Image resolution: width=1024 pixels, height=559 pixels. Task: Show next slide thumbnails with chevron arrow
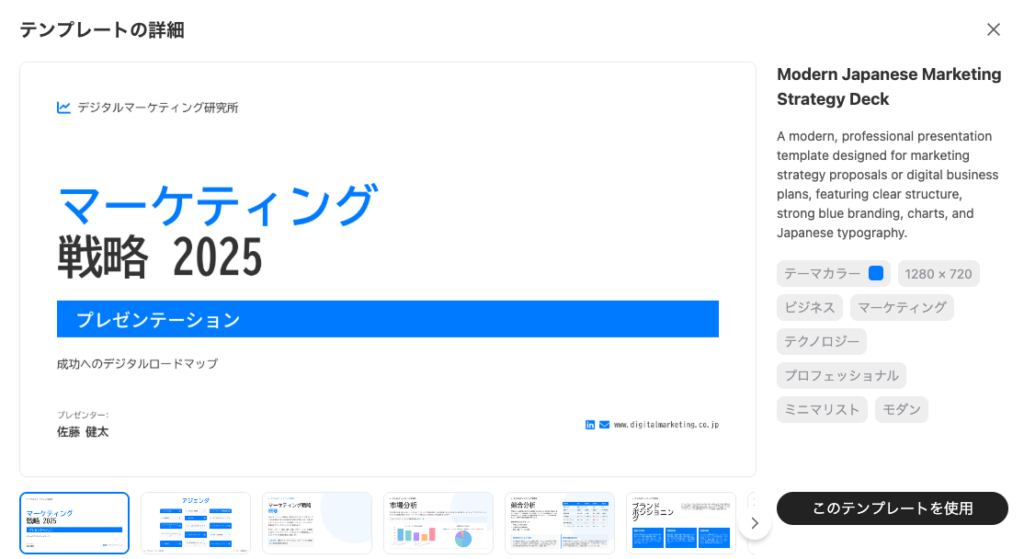[x=755, y=523]
